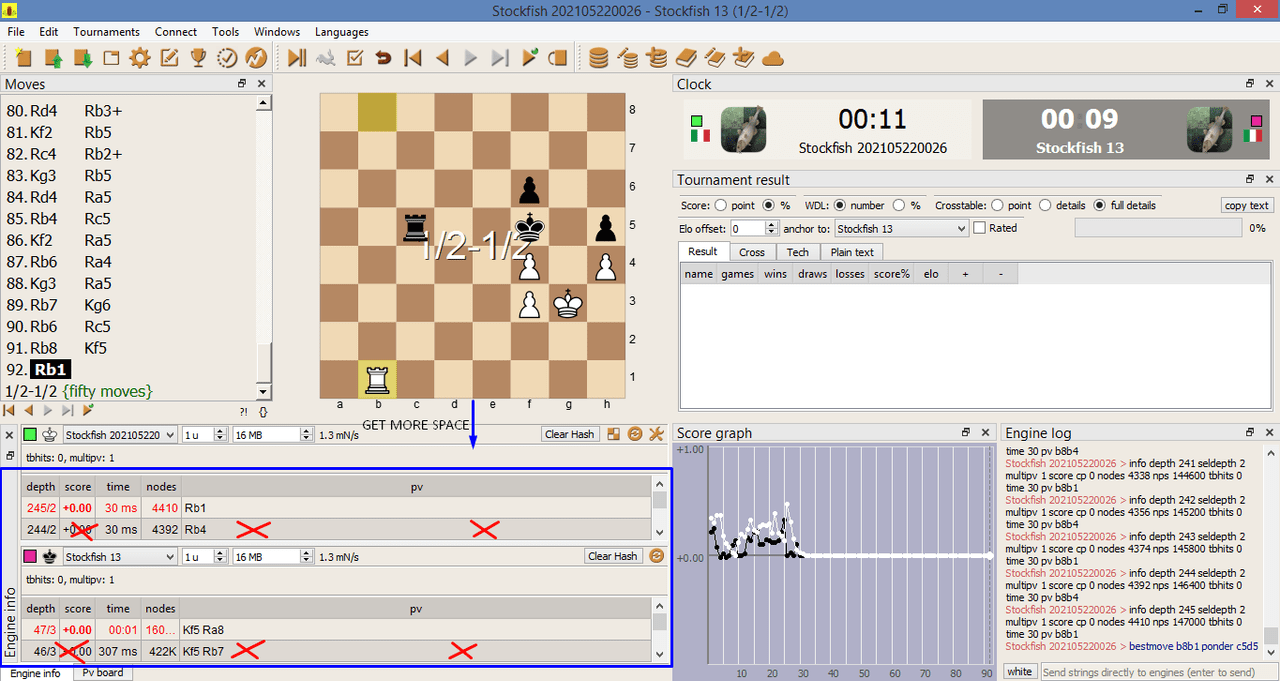Click the copy text button
Image resolution: width=1280 pixels, height=681 pixels.
click(1248, 205)
